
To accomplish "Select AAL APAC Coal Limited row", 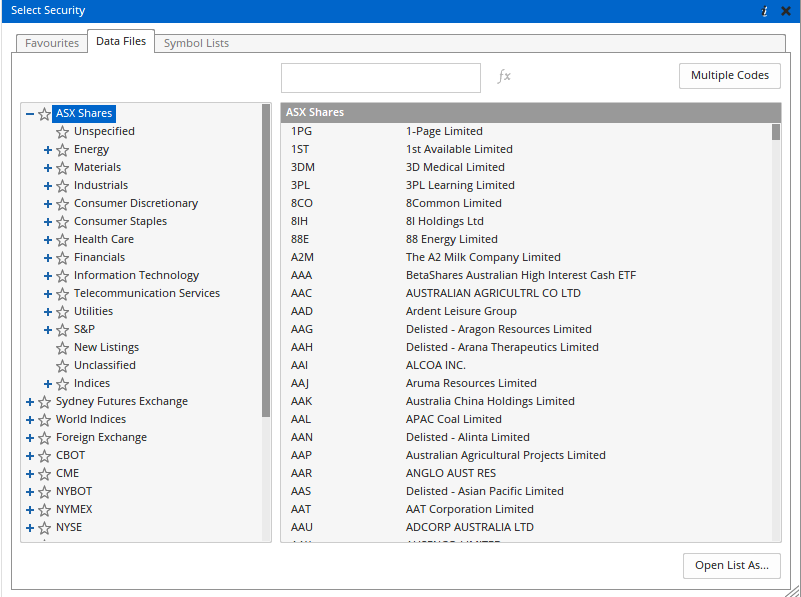I will click(x=526, y=419).
